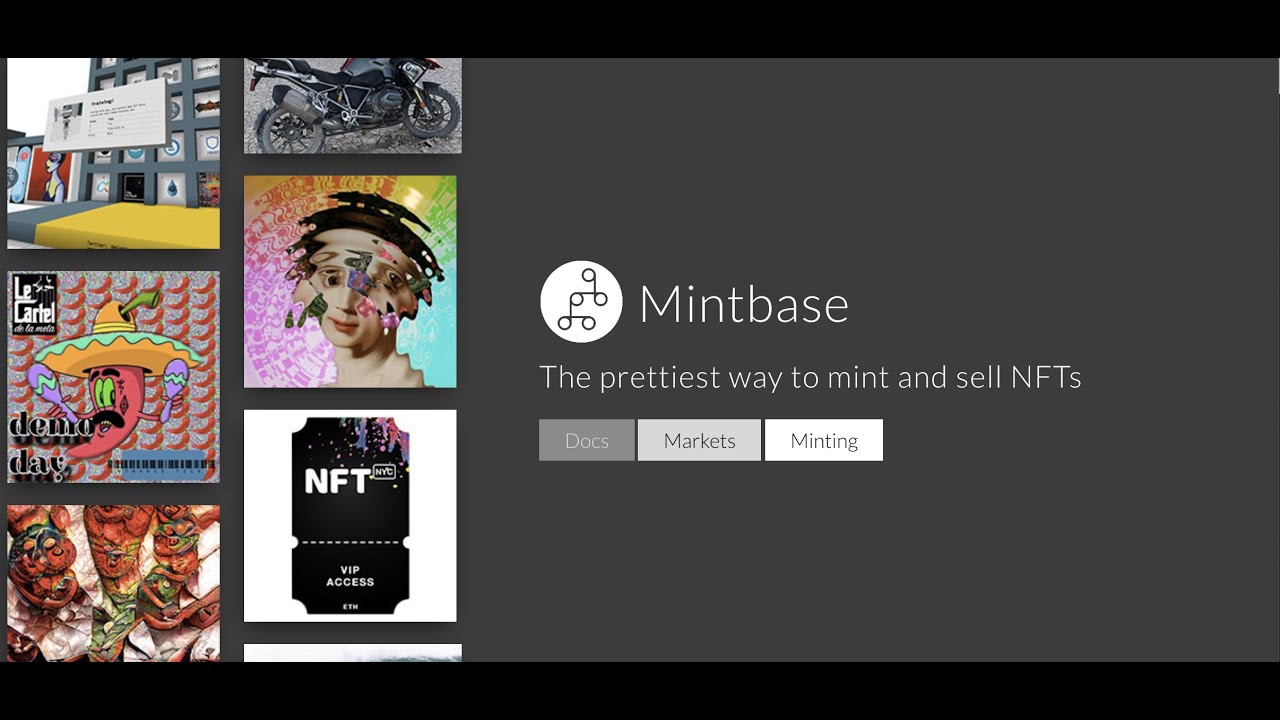Select the Minting button
Screen dimensions: 1280x720
pos(824,440)
